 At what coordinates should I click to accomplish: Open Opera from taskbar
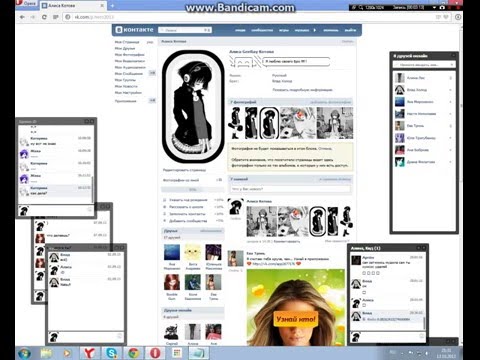tap(155, 353)
